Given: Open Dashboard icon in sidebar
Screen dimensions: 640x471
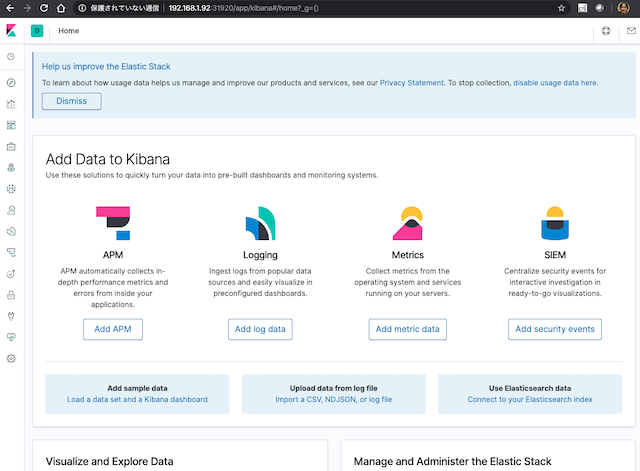Looking at the screenshot, I should coord(11,125).
